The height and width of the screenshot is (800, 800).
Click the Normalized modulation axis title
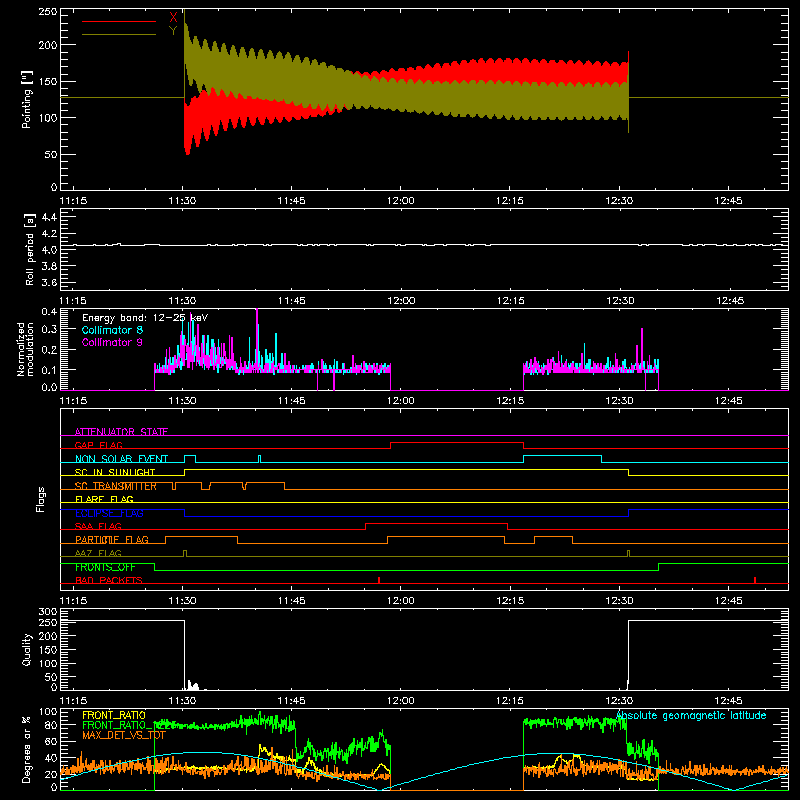tap(25, 349)
